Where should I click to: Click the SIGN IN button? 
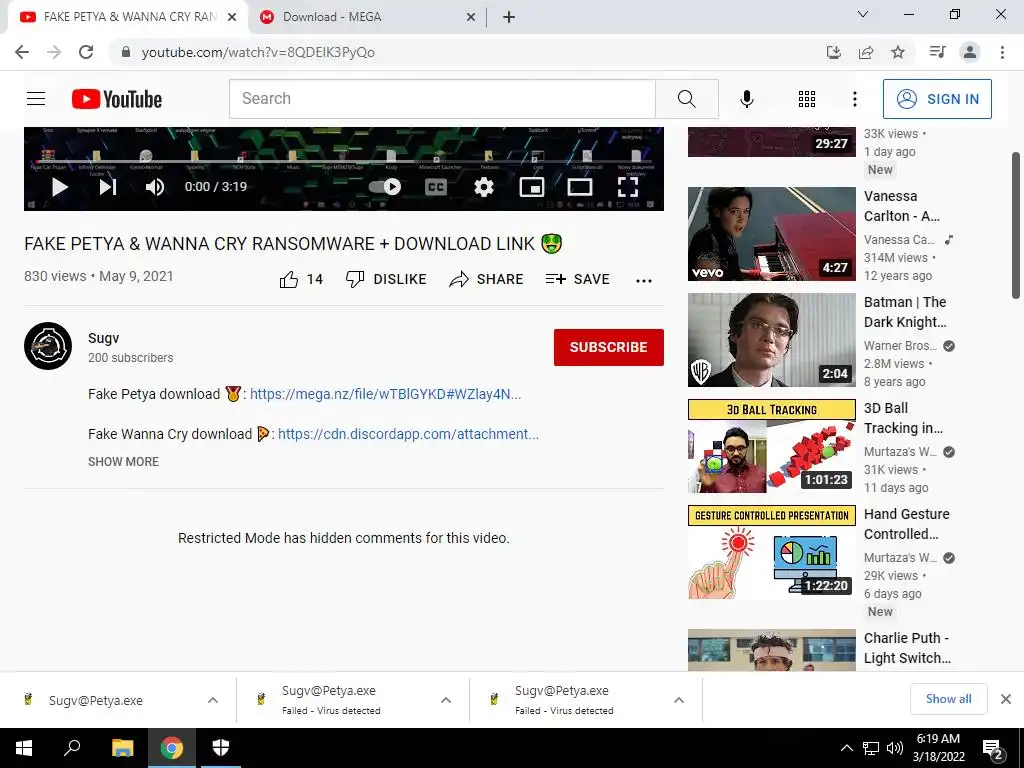click(x=937, y=99)
